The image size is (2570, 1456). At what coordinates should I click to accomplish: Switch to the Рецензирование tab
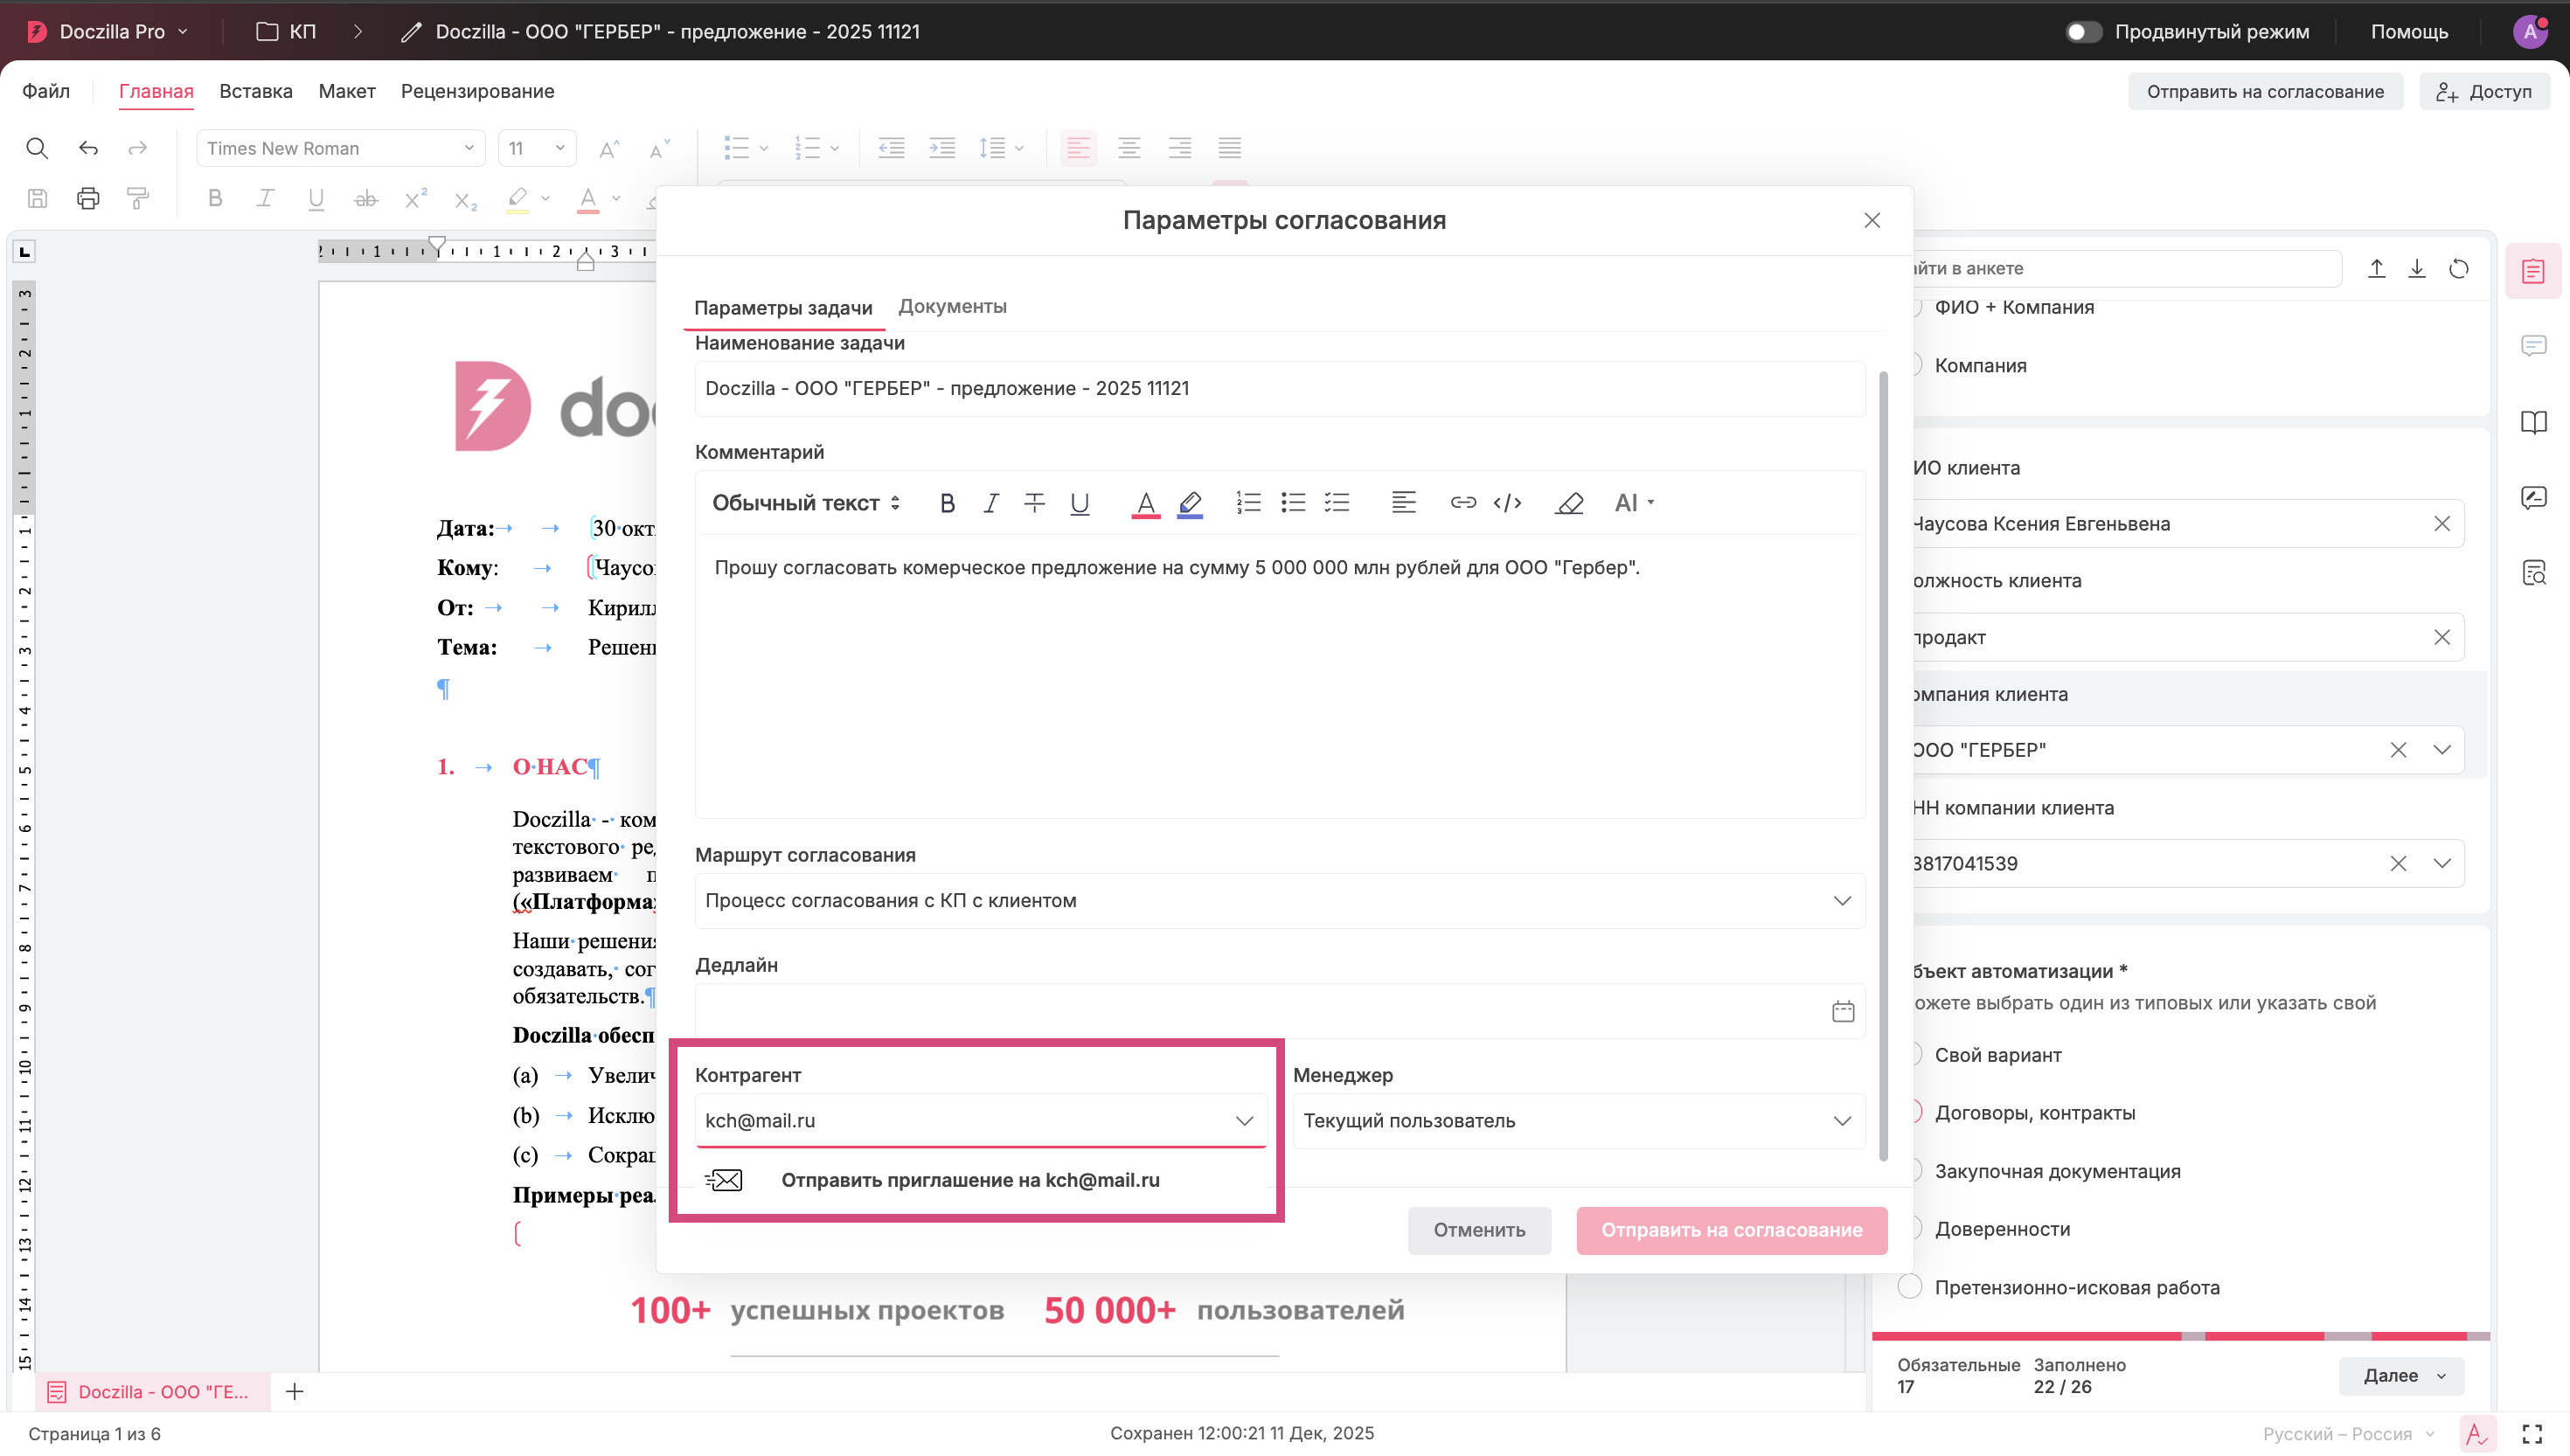[x=477, y=91]
